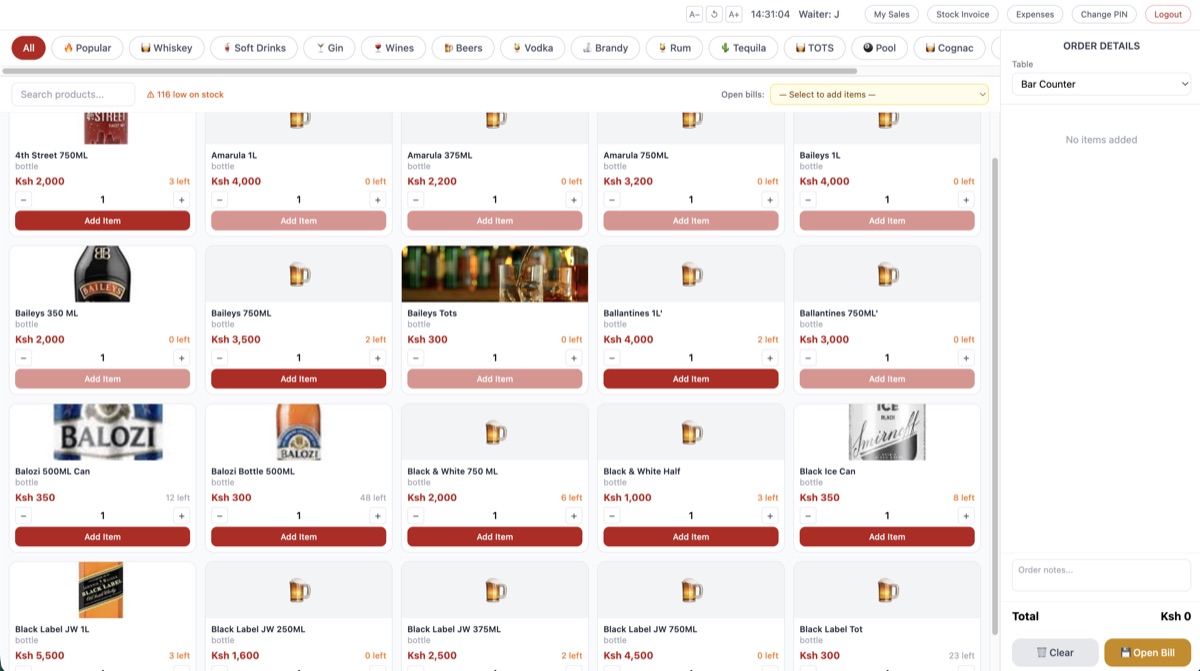Focus the Search products field
Screen dimensions: 1200x671
[x=73, y=94]
